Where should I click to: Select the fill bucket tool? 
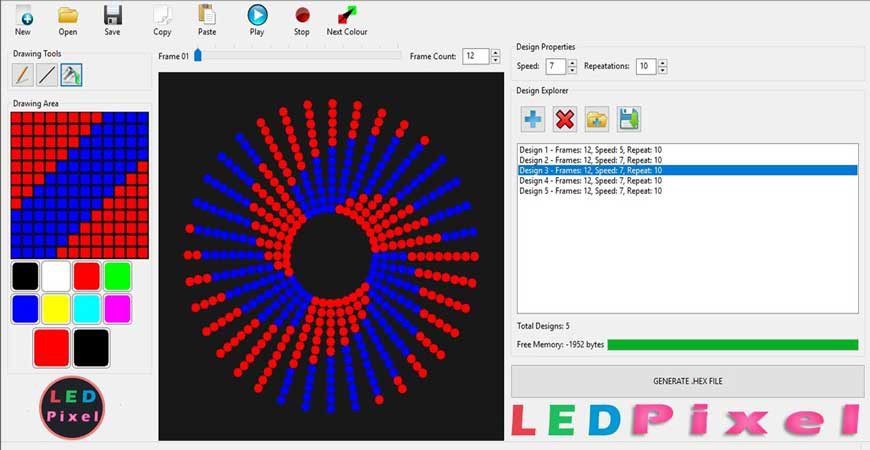point(72,75)
